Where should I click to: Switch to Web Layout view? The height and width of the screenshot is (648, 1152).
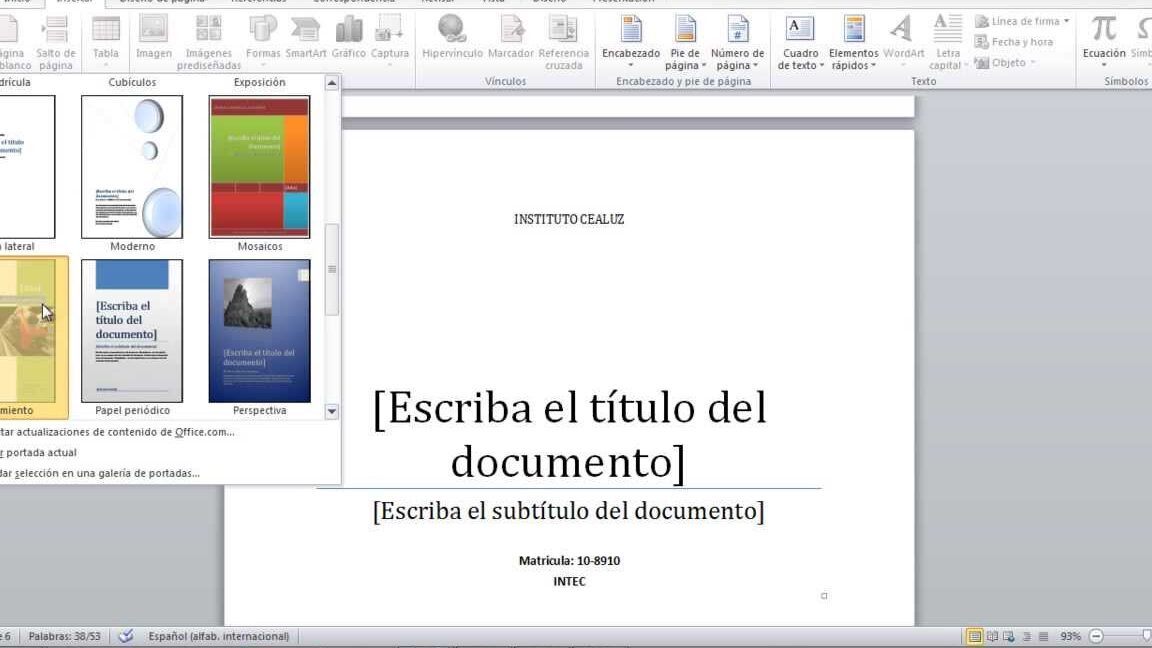(x=1009, y=636)
